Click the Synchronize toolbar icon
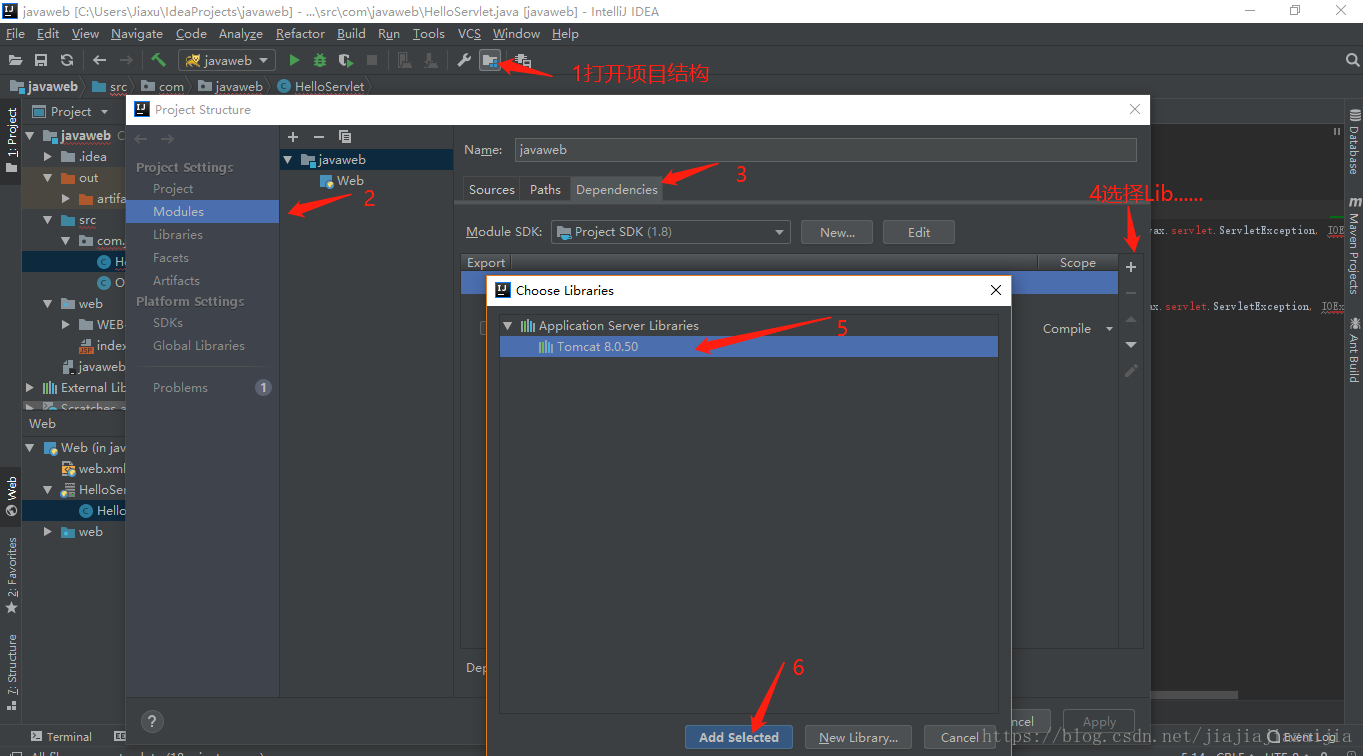1363x756 pixels. 67,60
